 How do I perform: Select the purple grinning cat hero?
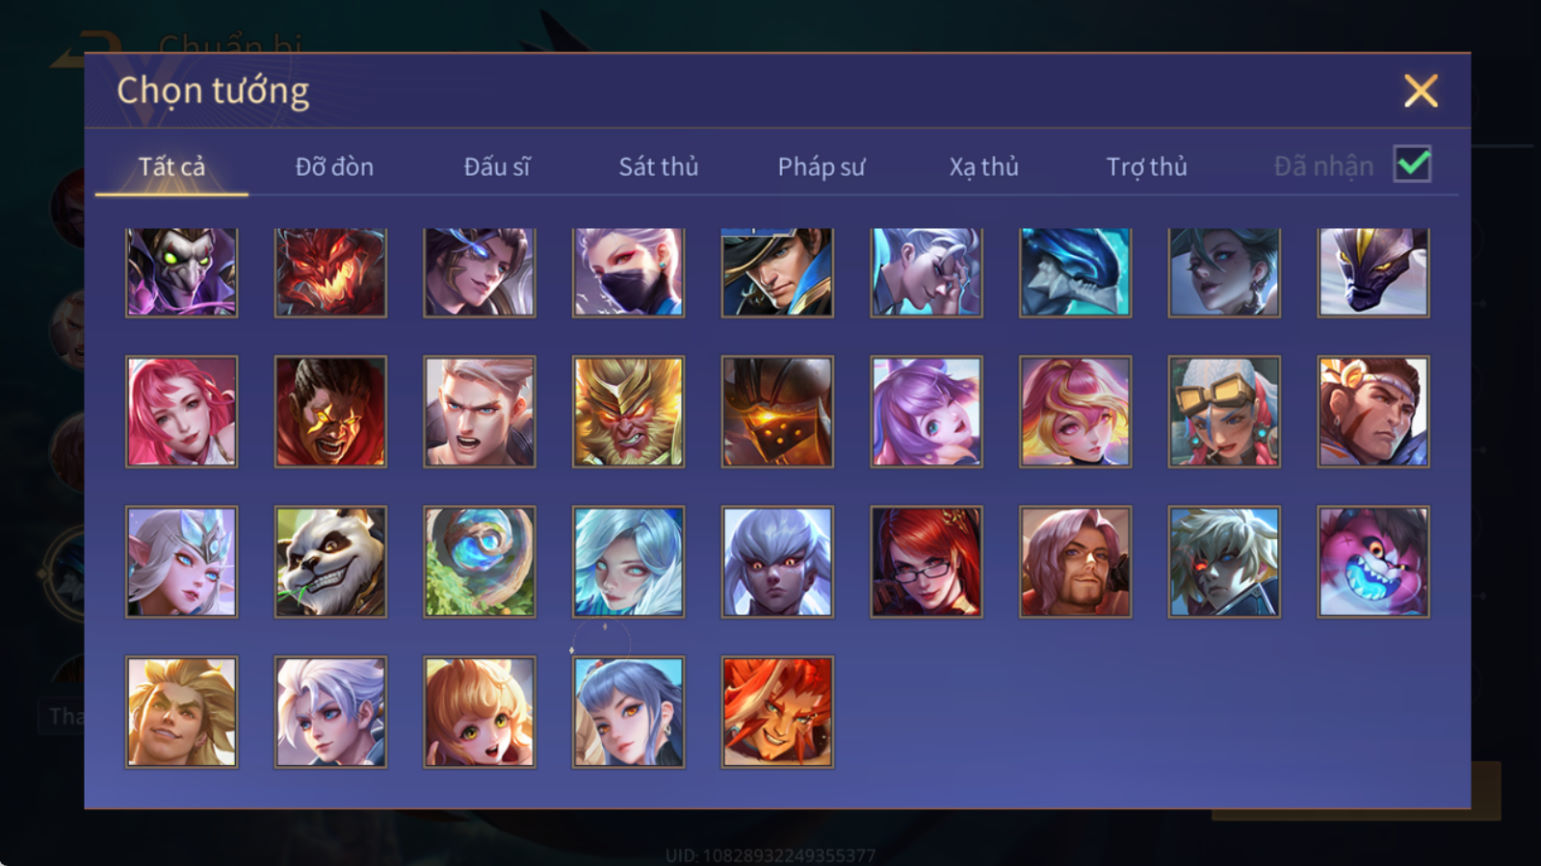(x=1373, y=561)
